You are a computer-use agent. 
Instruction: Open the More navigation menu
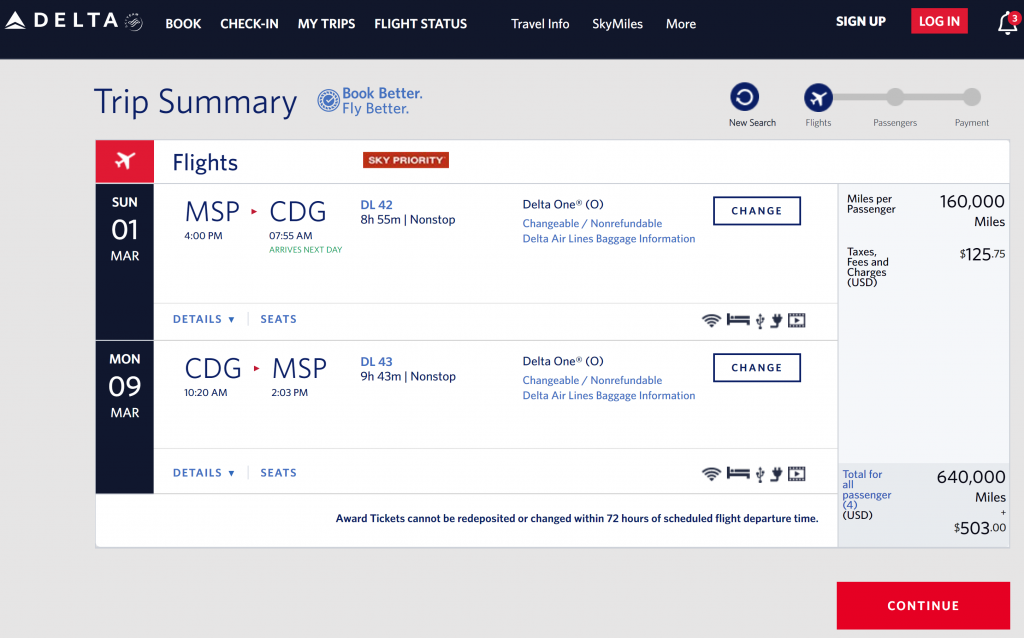pyautogui.click(x=680, y=24)
